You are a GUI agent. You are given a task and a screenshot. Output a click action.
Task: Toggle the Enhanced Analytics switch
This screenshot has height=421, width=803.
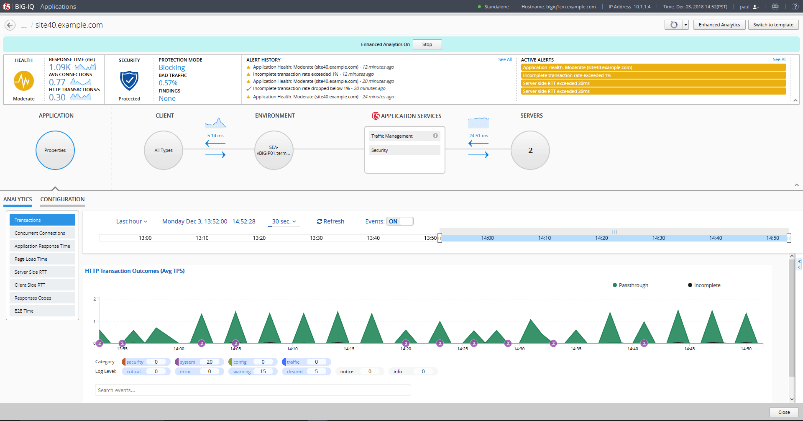pos(428,45)
